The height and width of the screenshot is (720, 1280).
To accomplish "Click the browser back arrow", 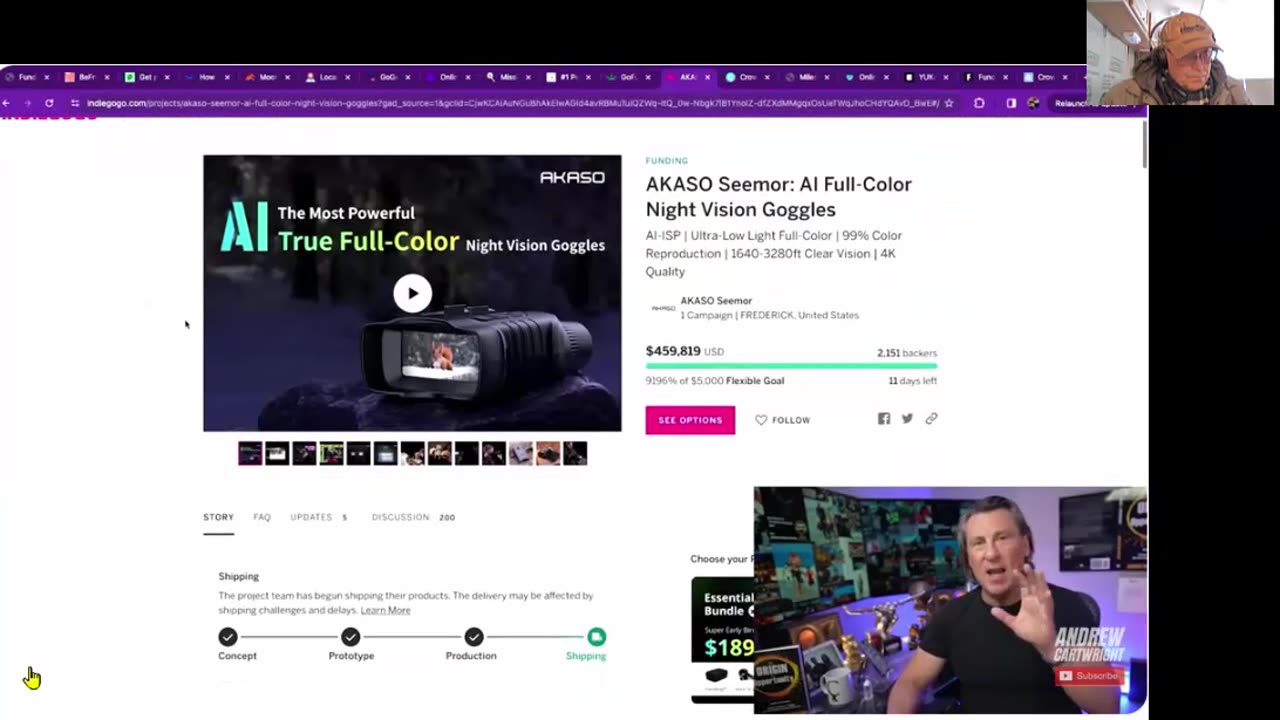I will click(7, 103).
